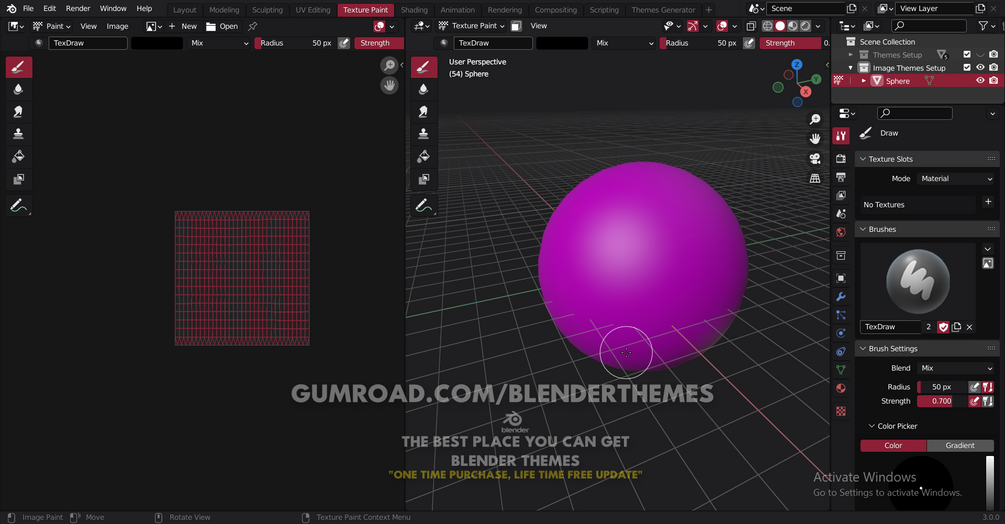1005x524 pixels.
Task: Switch to Themes Generator workspace tab
Action: (663, 10)
